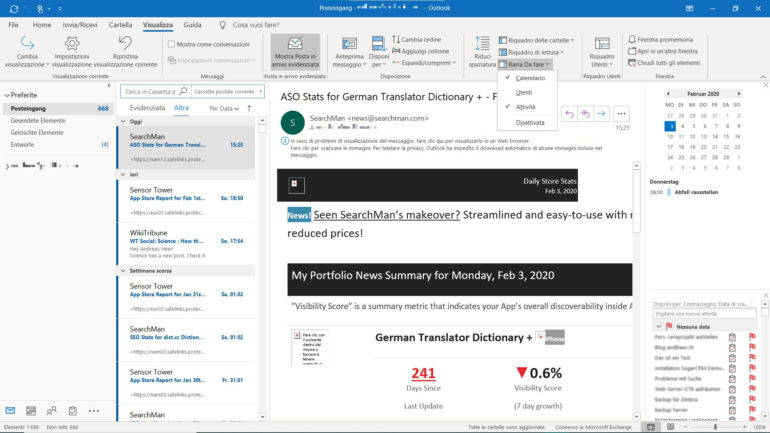Image resolution: width=770 pixels, height=433 pixels.
Task: Open Disponi per menu
Action: (379, 52)
